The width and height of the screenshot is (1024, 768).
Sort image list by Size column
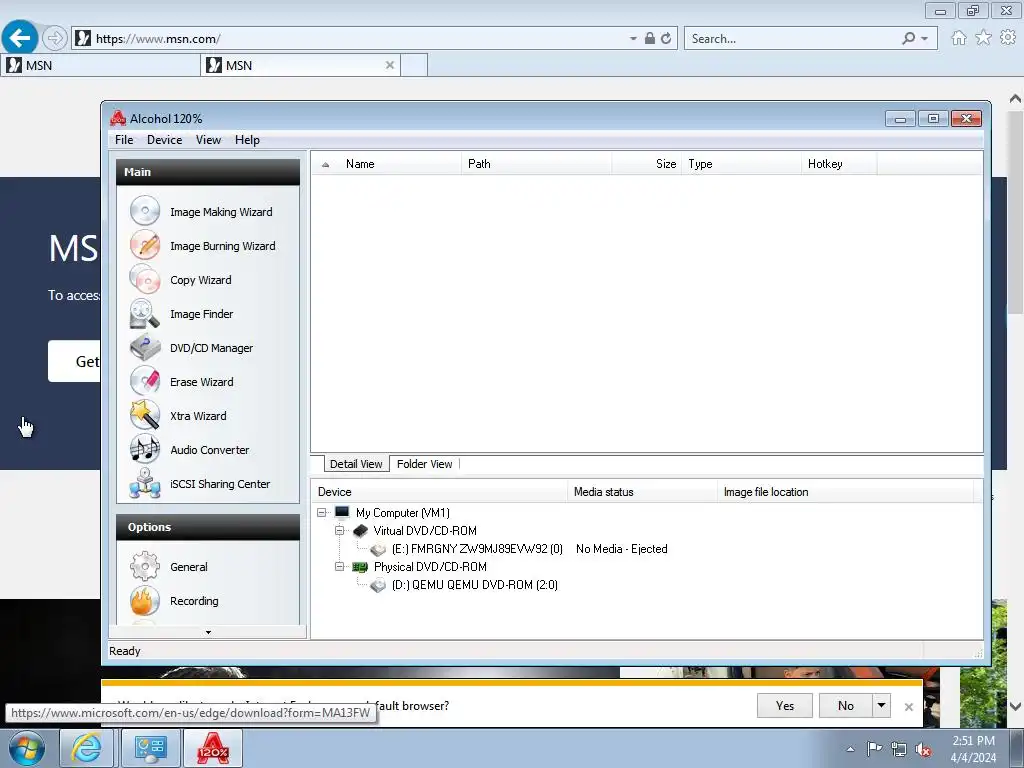click(x=647, y=164)
